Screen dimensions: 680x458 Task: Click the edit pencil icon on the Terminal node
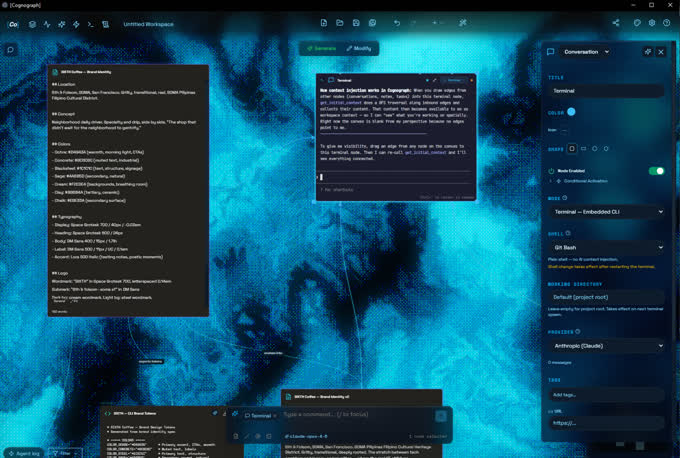(435, 80)
